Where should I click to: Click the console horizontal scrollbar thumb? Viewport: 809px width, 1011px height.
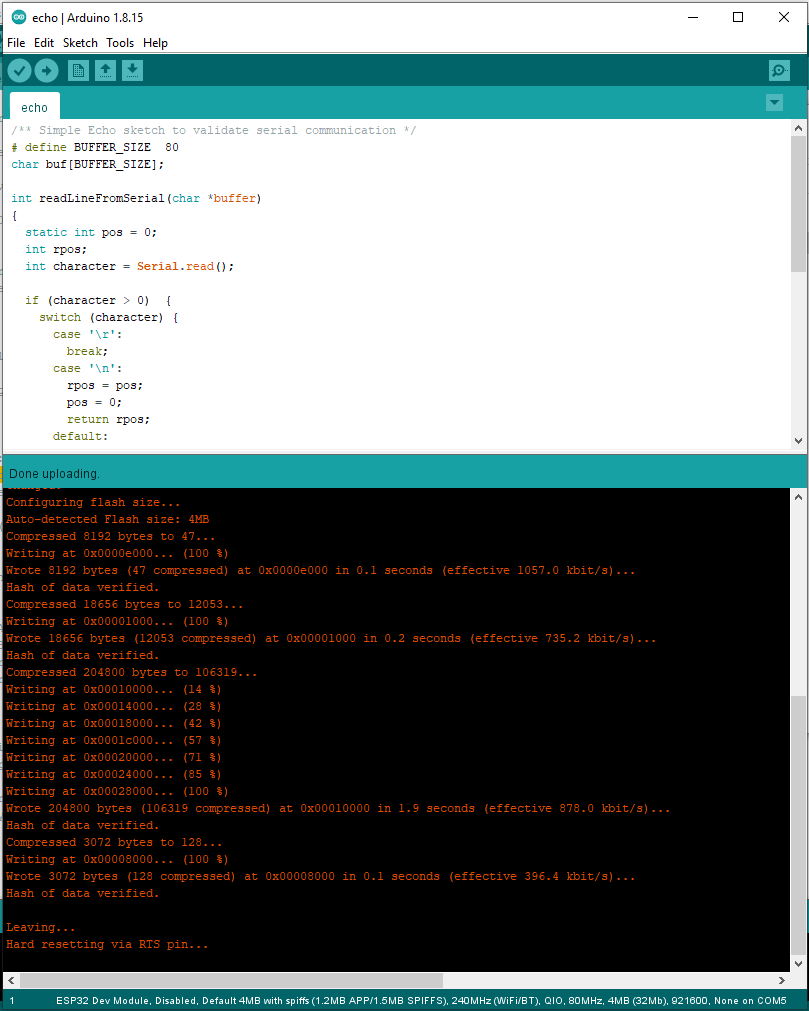(x=231, y=980)
